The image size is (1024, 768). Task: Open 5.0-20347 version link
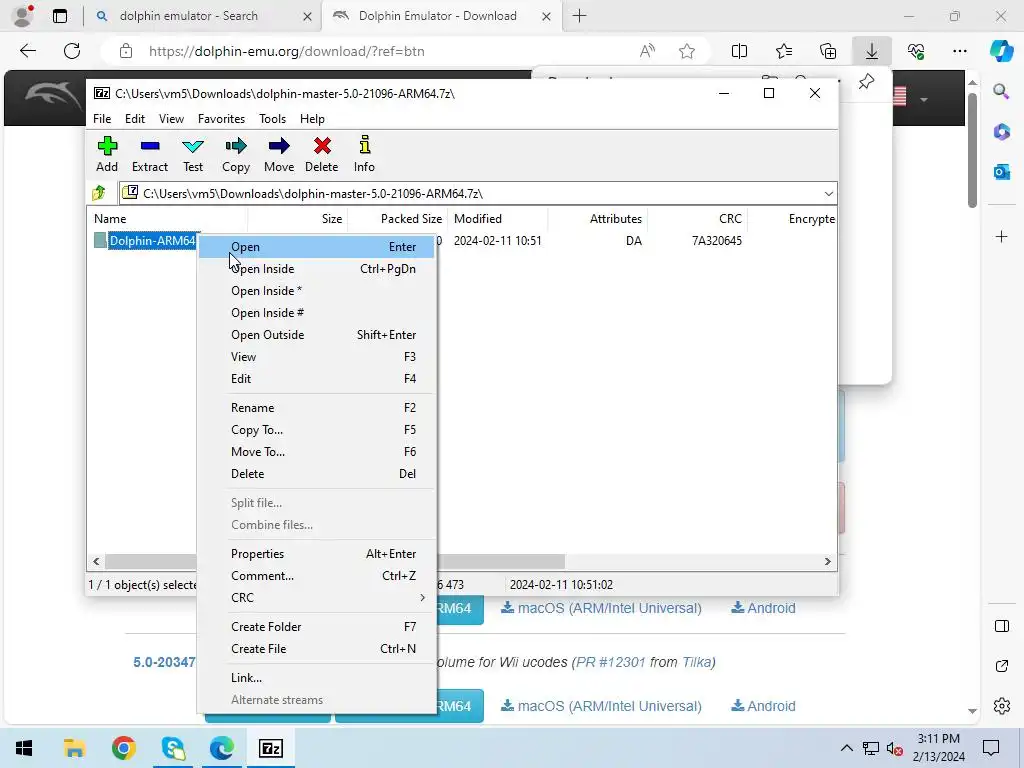(x=164, y=662)
